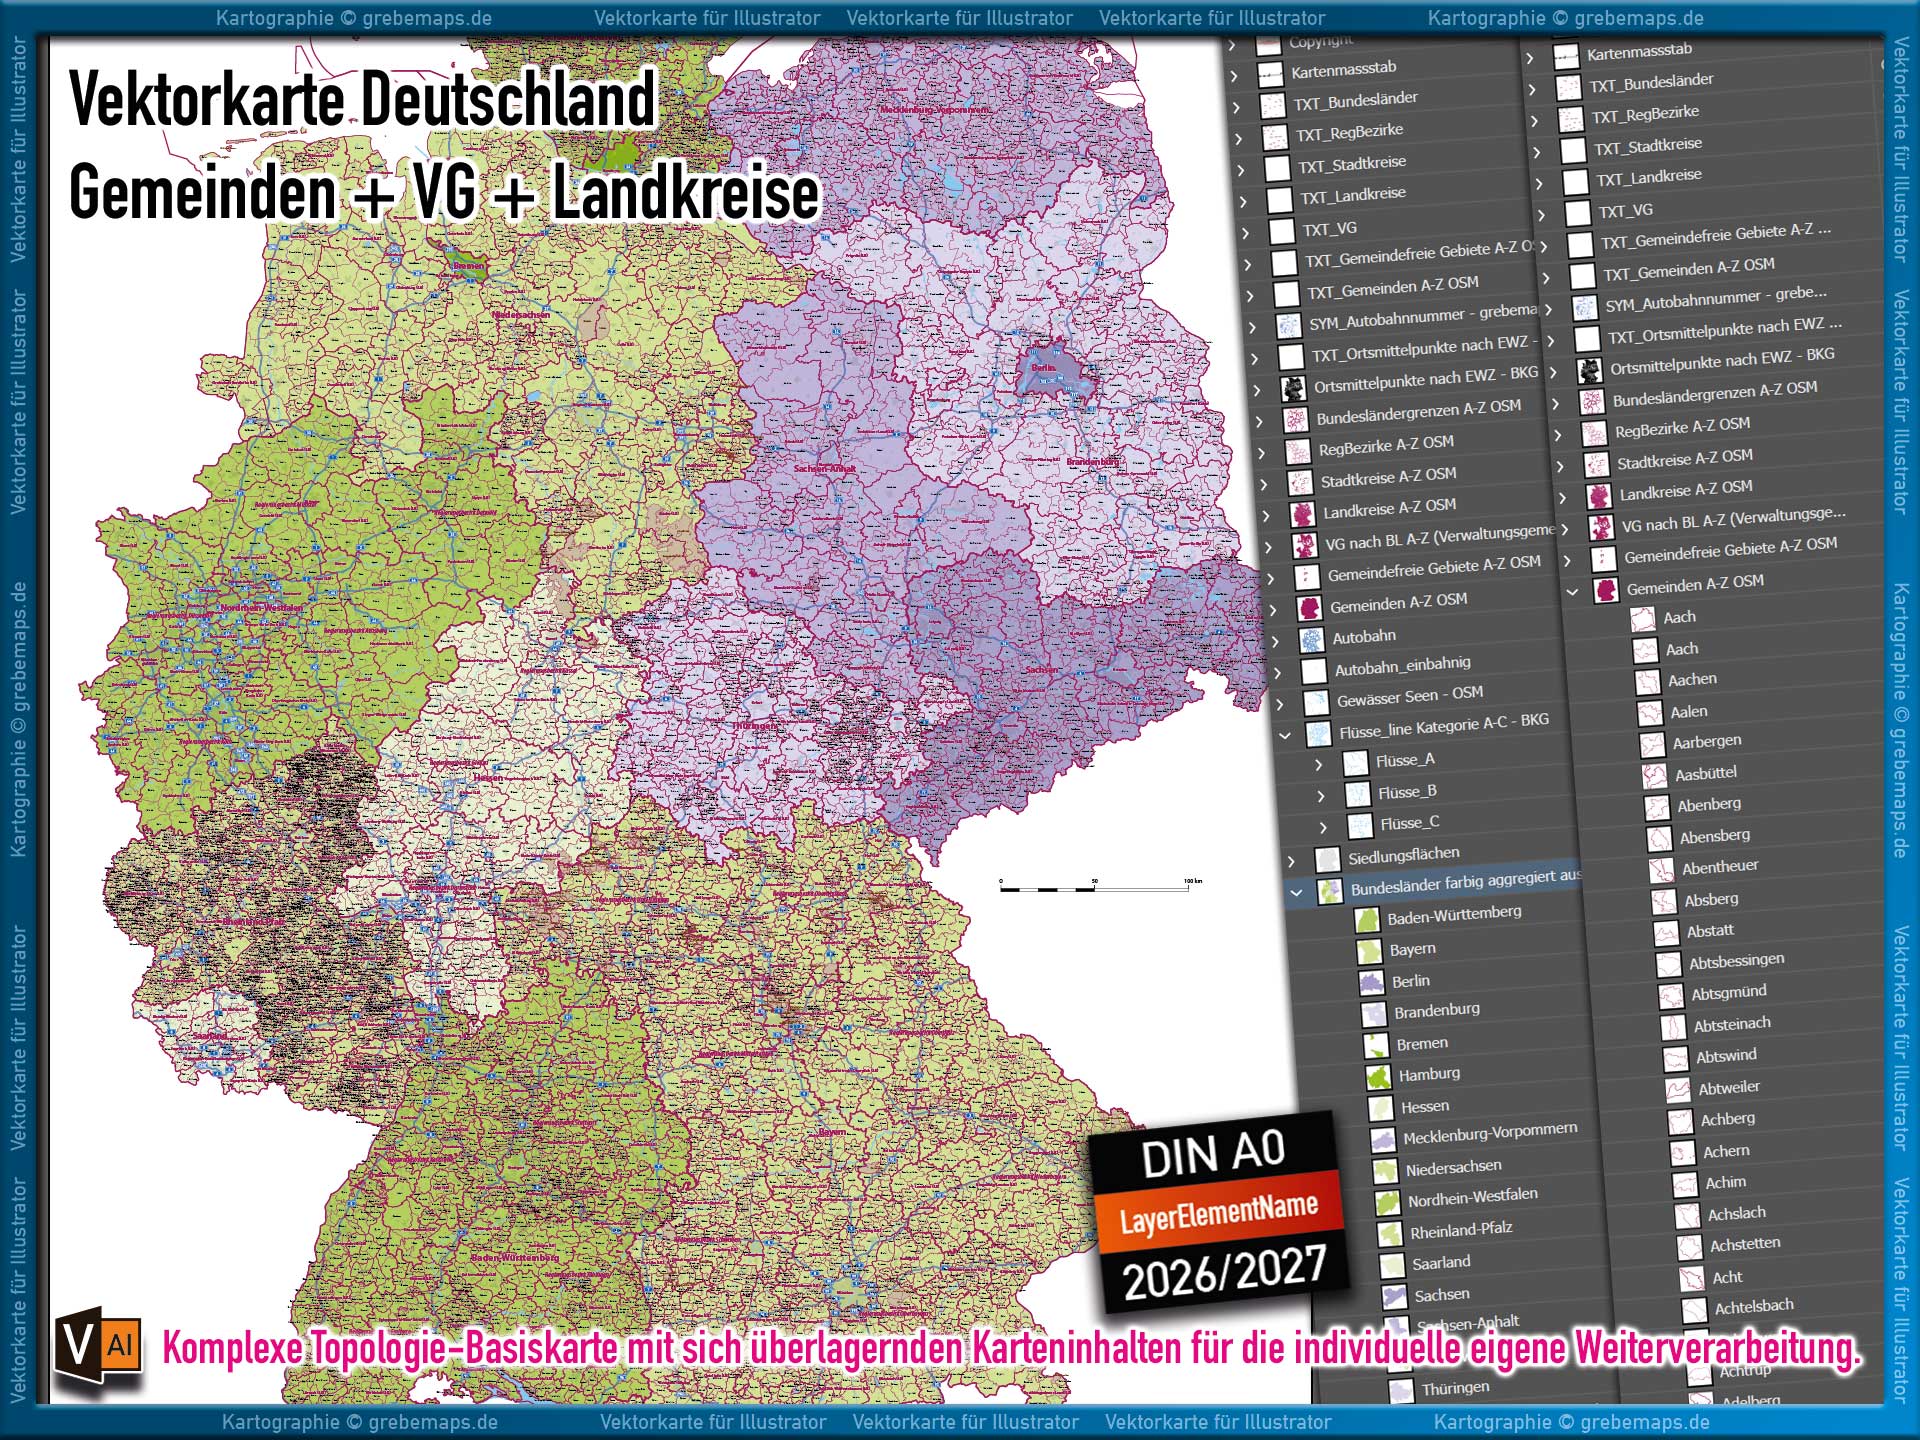1920x1440 pixels.
Task: Click the Flüsse_A sublayer thumbnail
Action: [1355, 764]
